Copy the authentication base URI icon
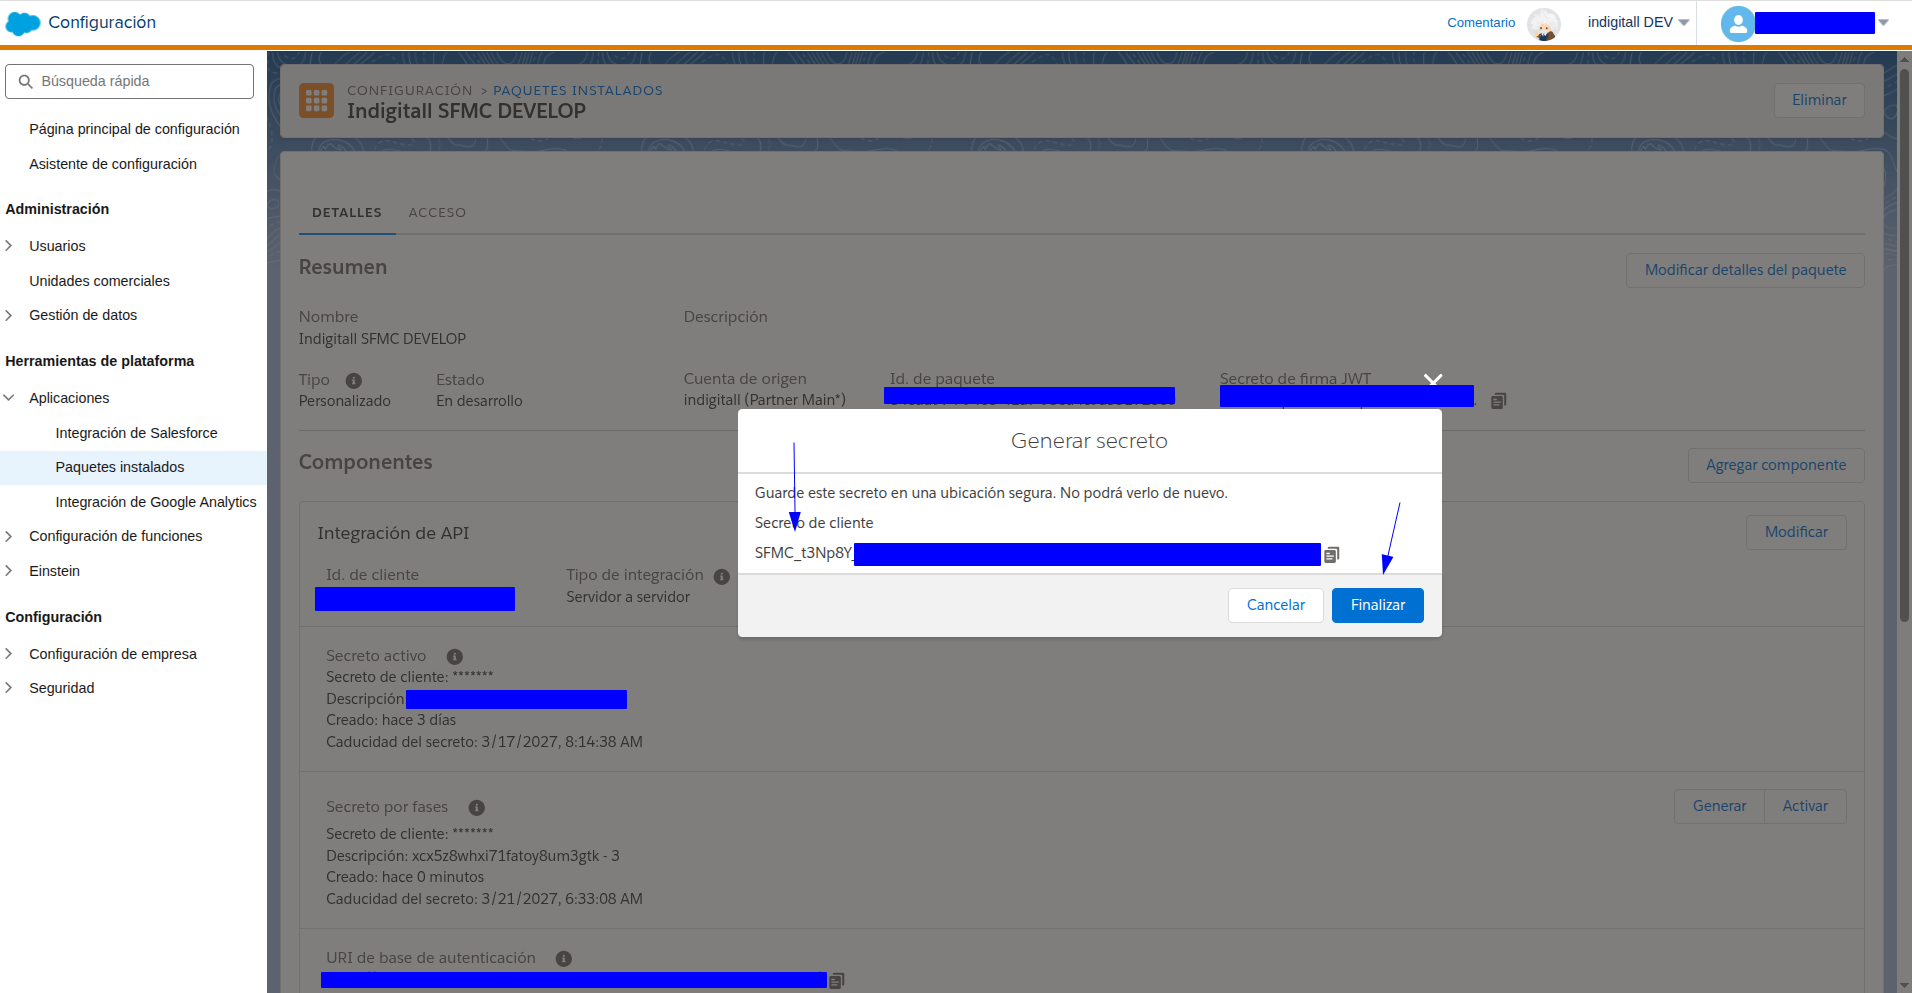 (837, 981)
